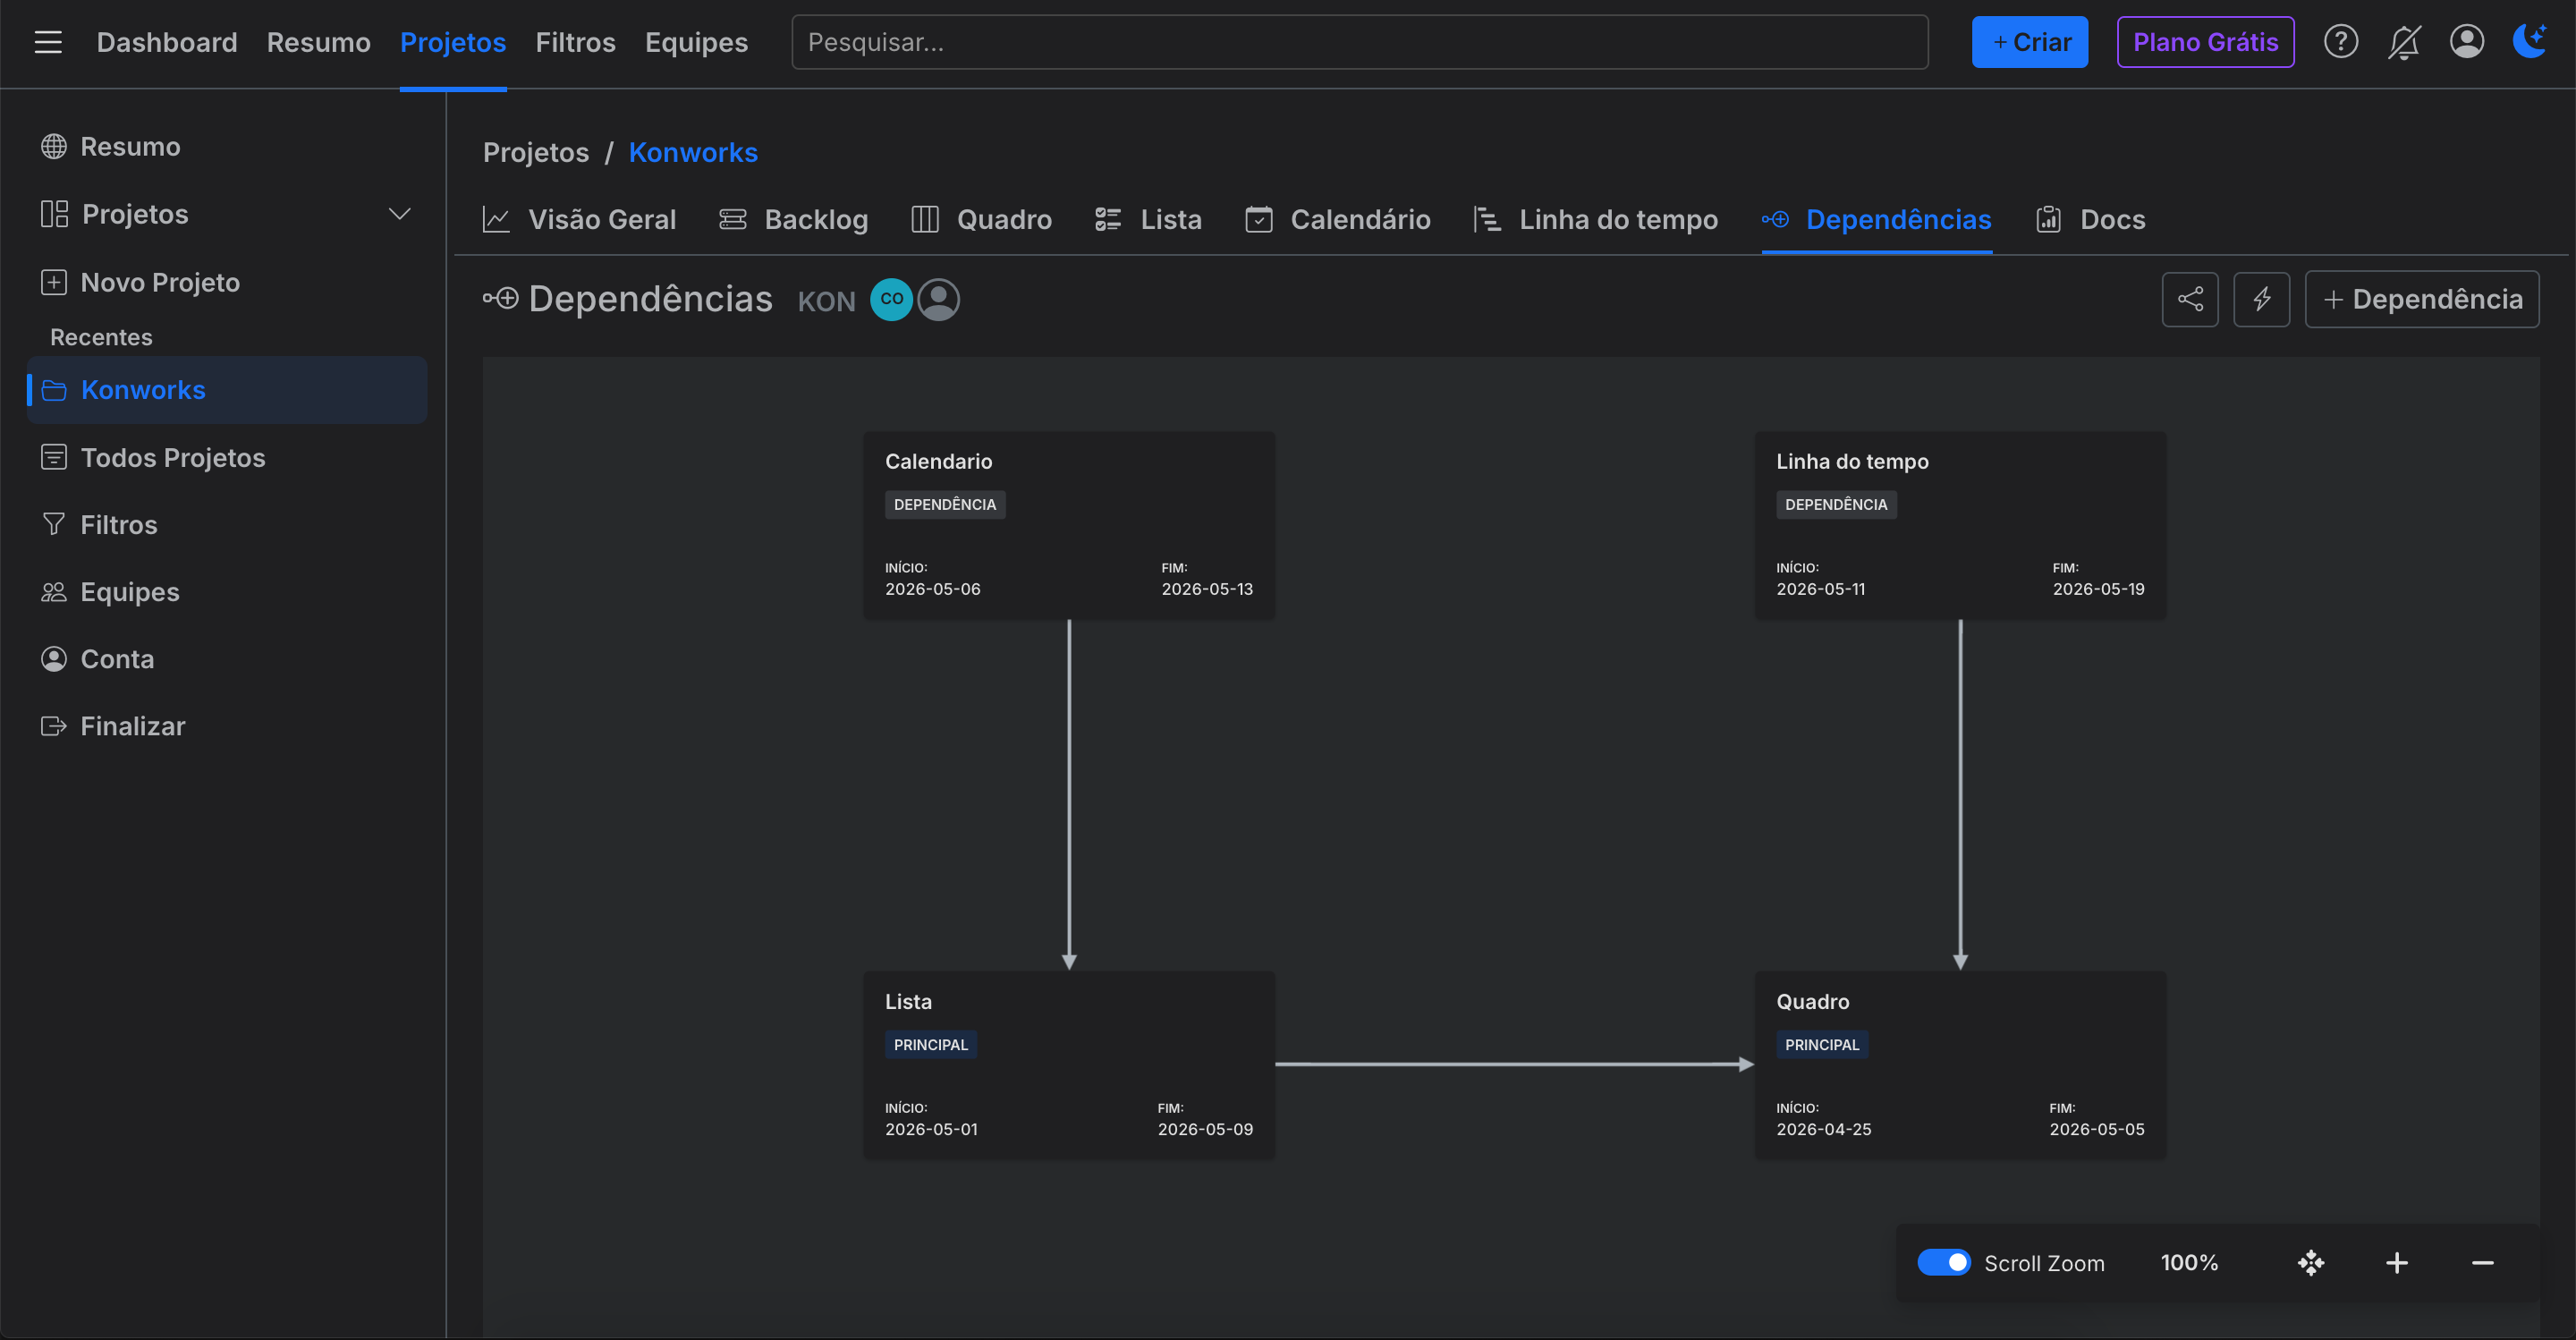Switch to the Calendário tab
This screenshot has height=1340, width=2576.
coord(1337,219)
